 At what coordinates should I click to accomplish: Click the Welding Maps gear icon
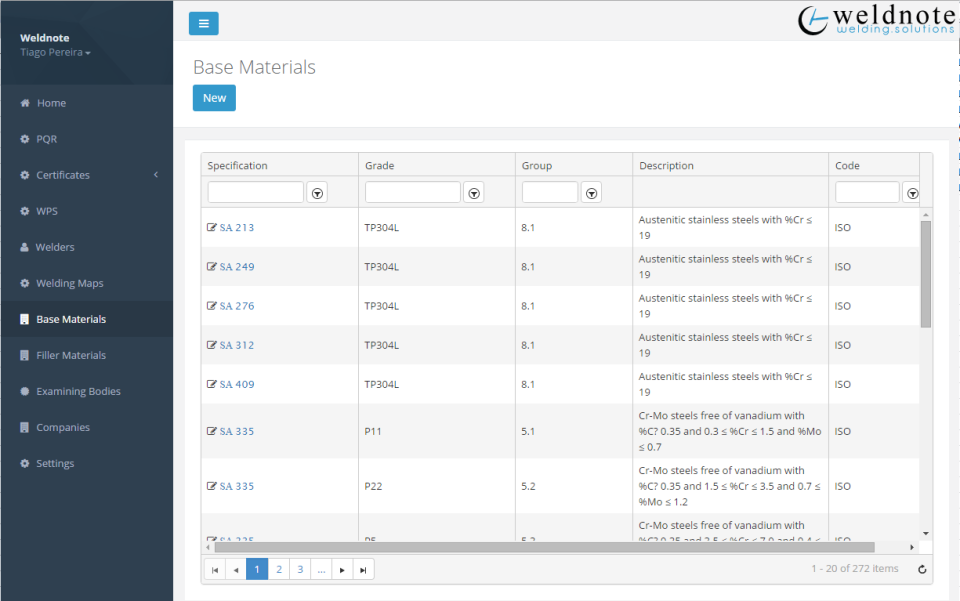pos(24,283)
